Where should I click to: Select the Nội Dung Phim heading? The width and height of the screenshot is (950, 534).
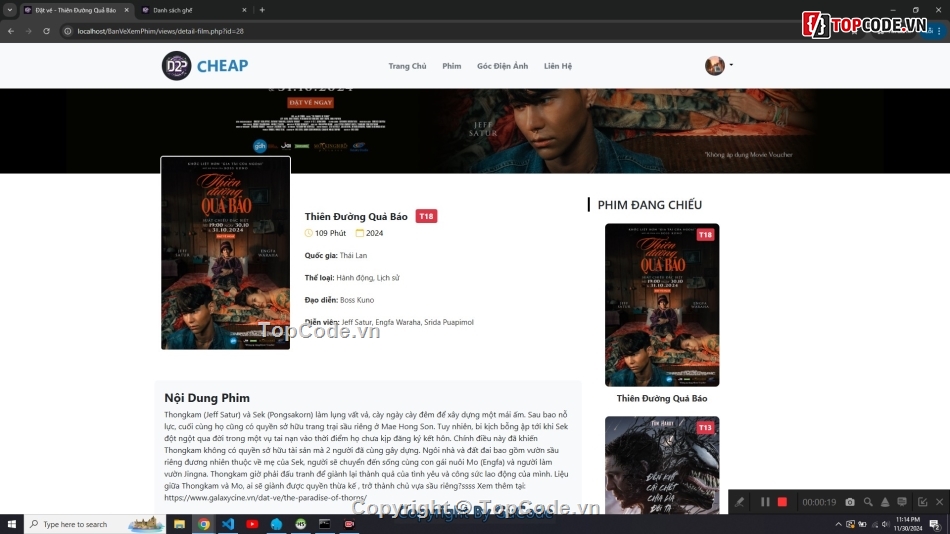pos(207,398)
